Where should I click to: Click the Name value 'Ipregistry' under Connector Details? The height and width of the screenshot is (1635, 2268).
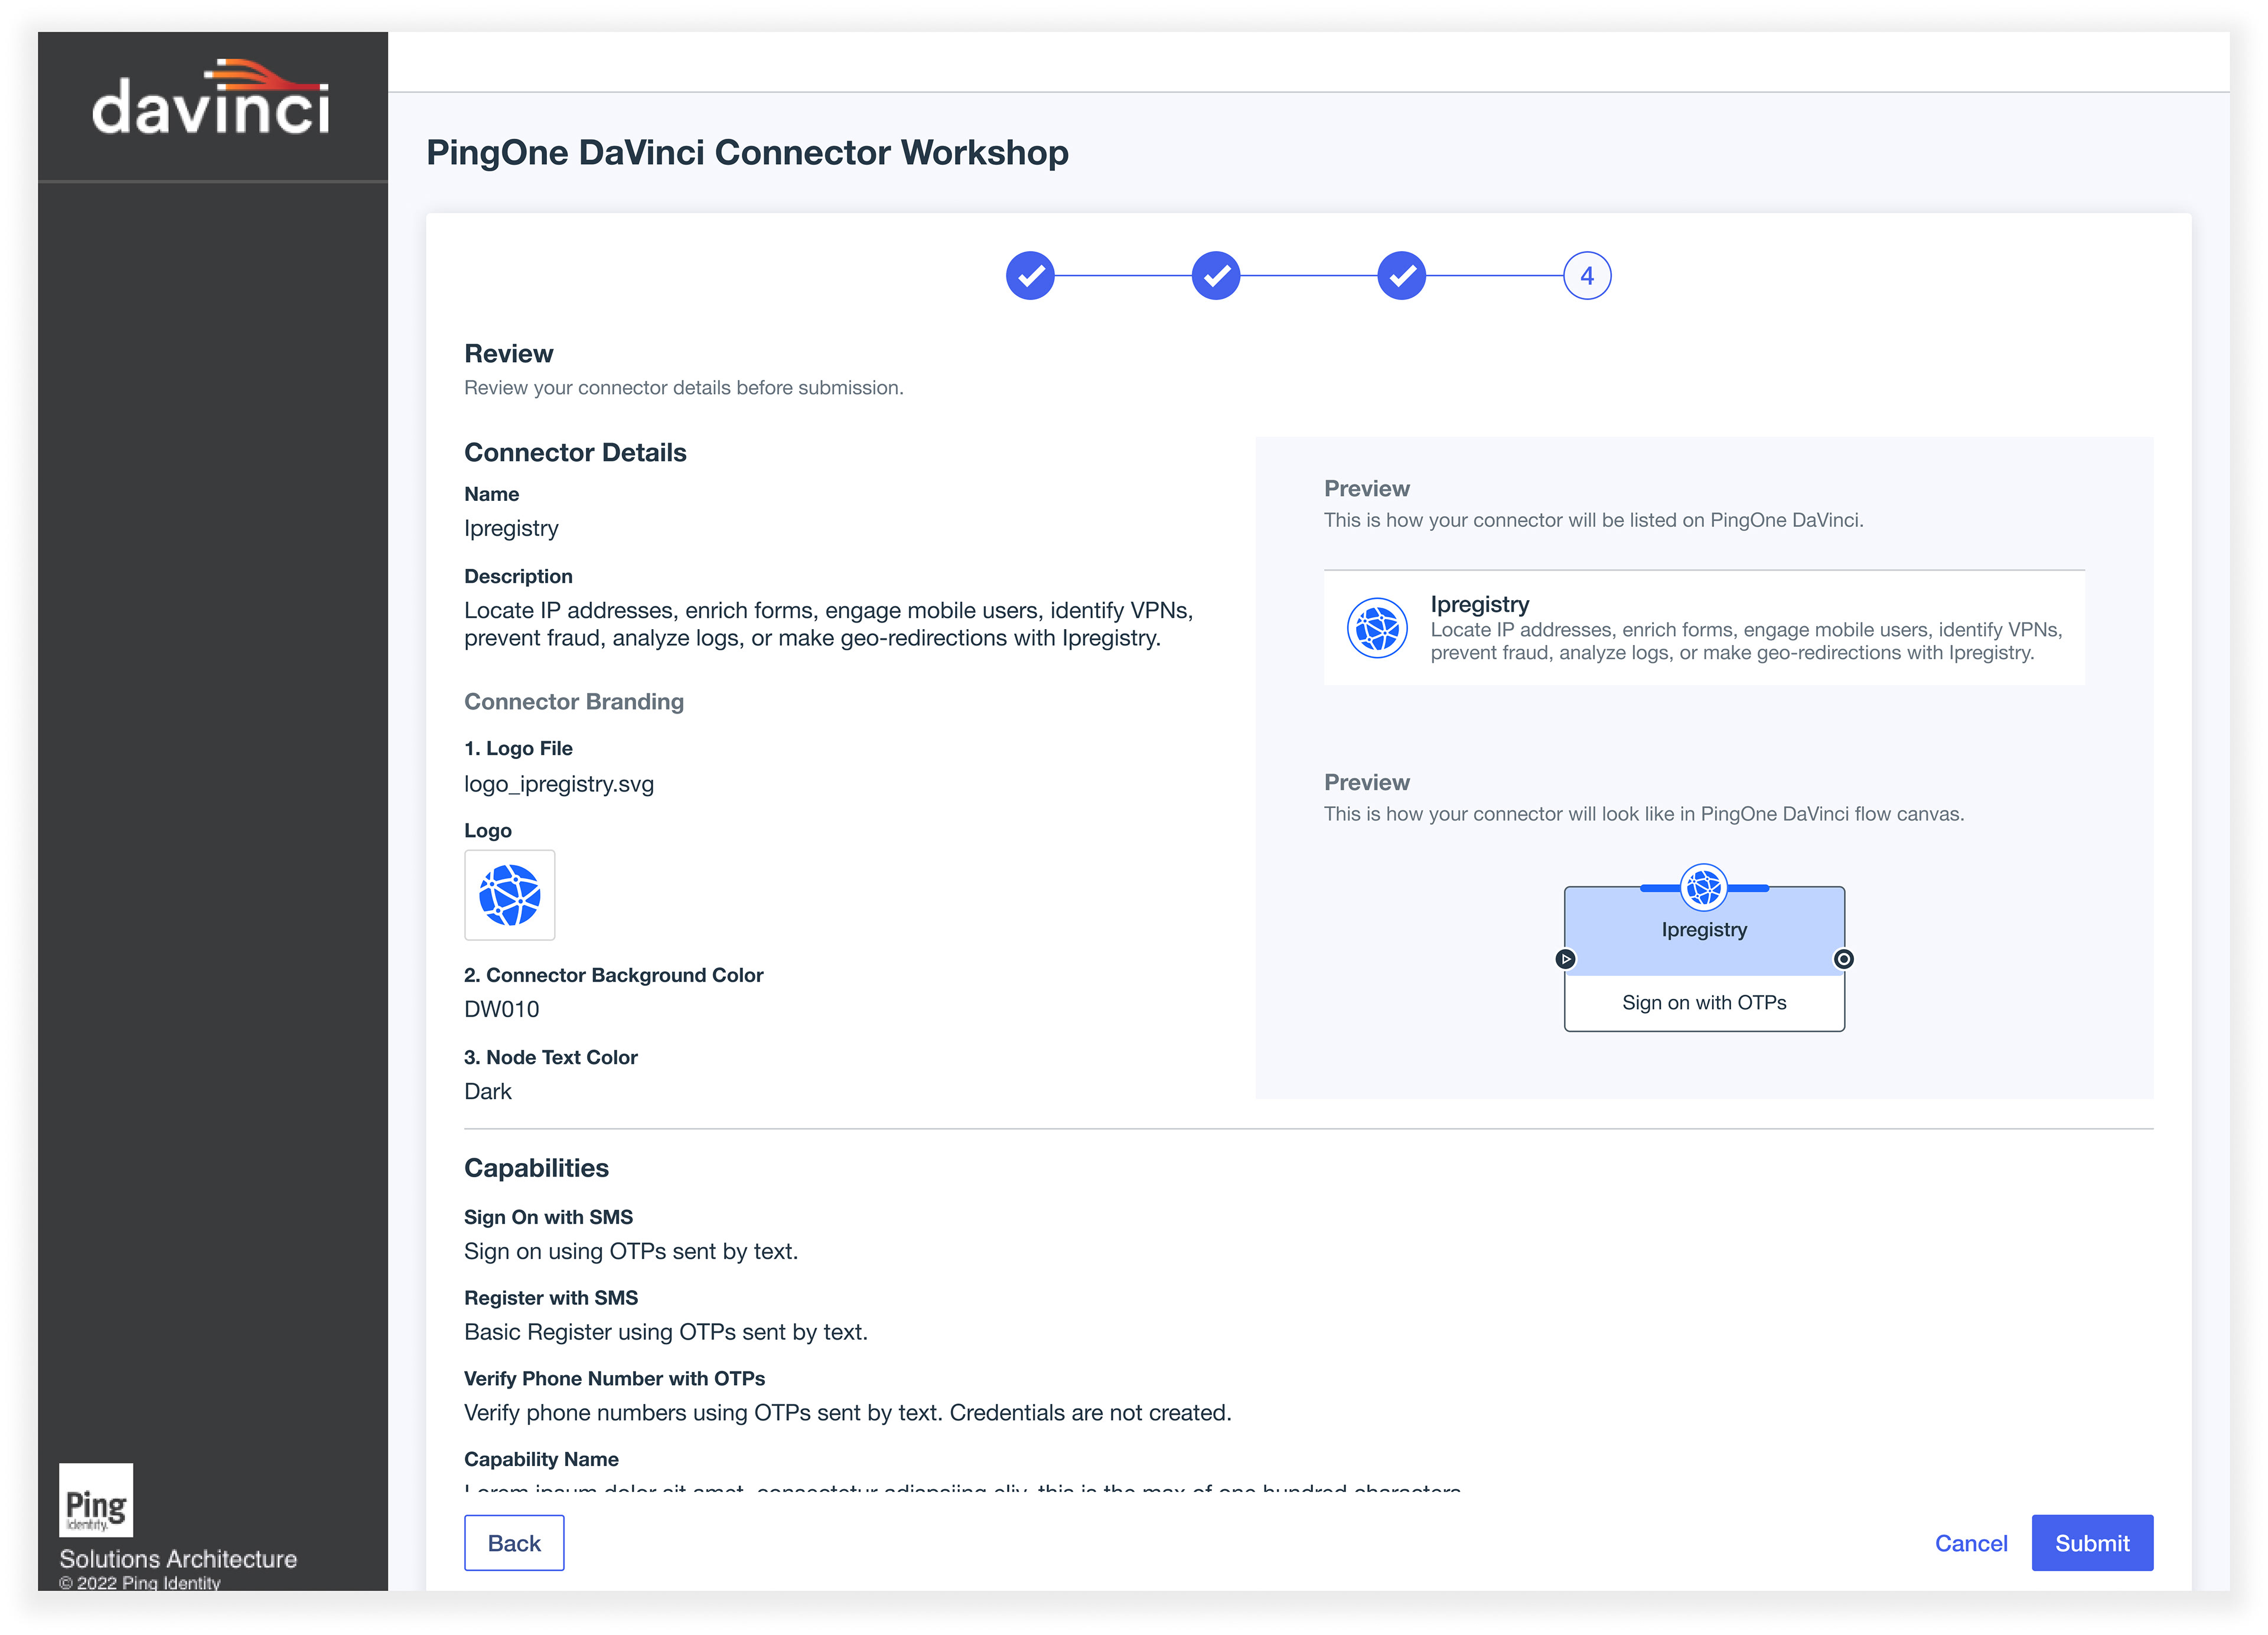point(511,528)
